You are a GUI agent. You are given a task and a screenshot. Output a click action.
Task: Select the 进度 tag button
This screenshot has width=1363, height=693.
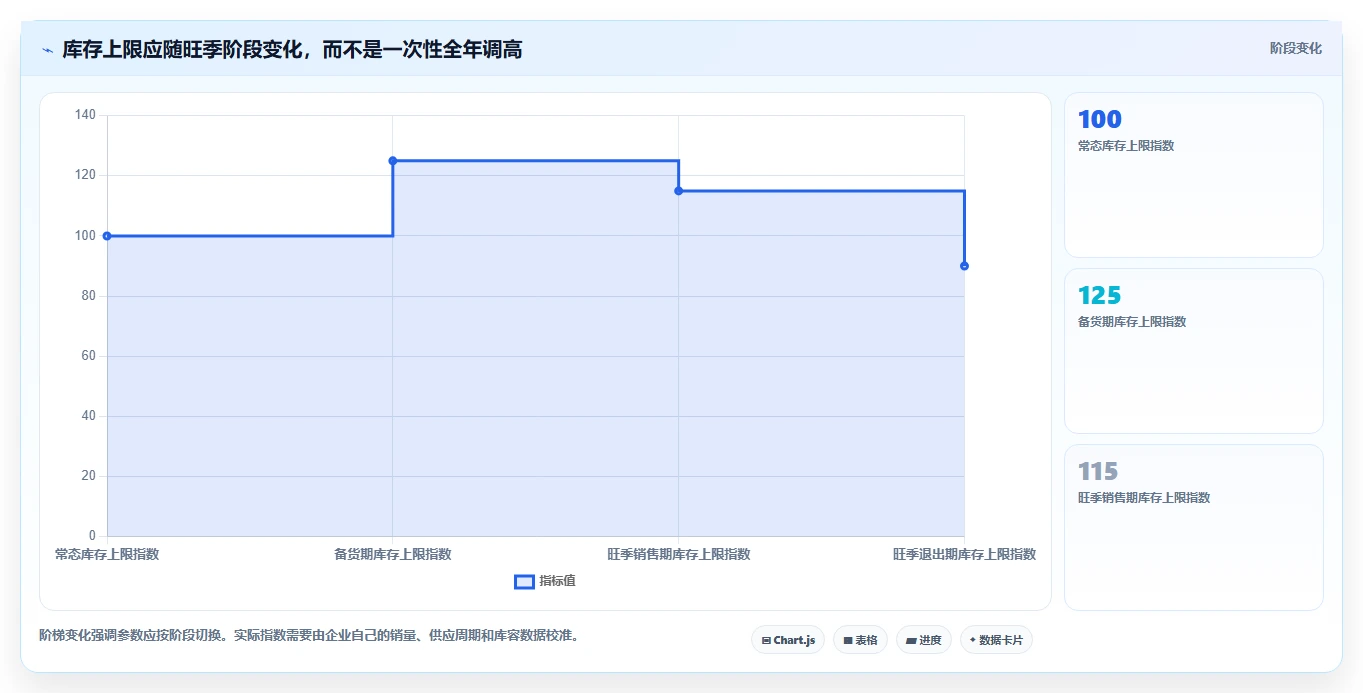tap(924, 640)
